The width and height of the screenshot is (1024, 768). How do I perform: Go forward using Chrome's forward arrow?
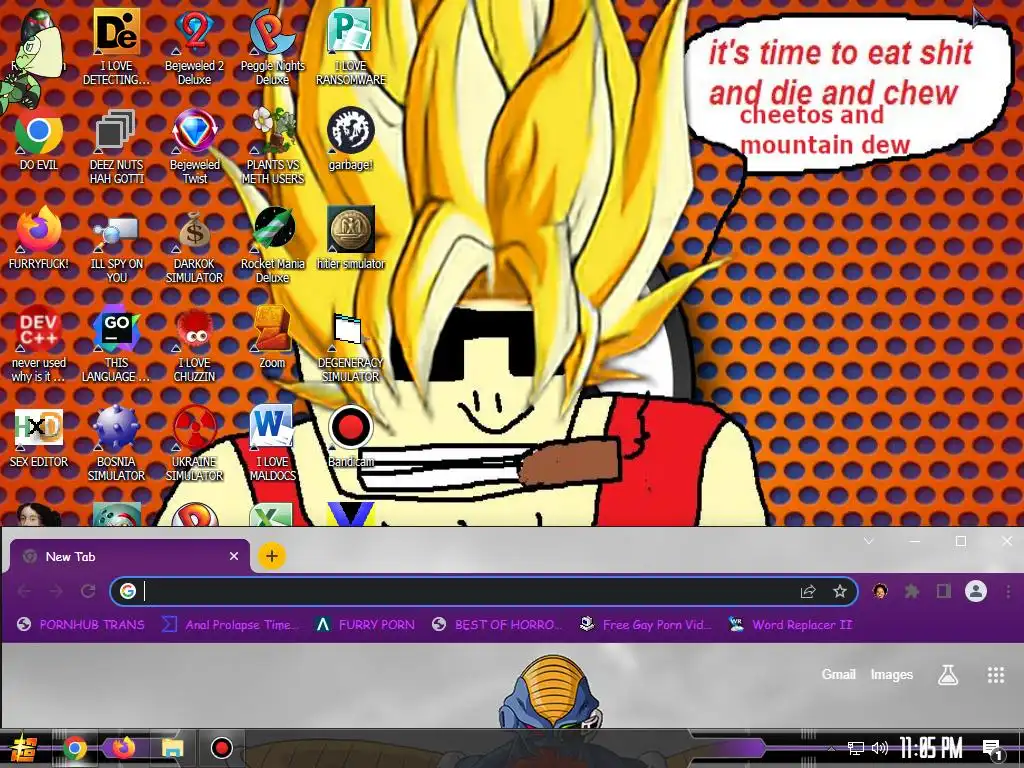point(56,592)
